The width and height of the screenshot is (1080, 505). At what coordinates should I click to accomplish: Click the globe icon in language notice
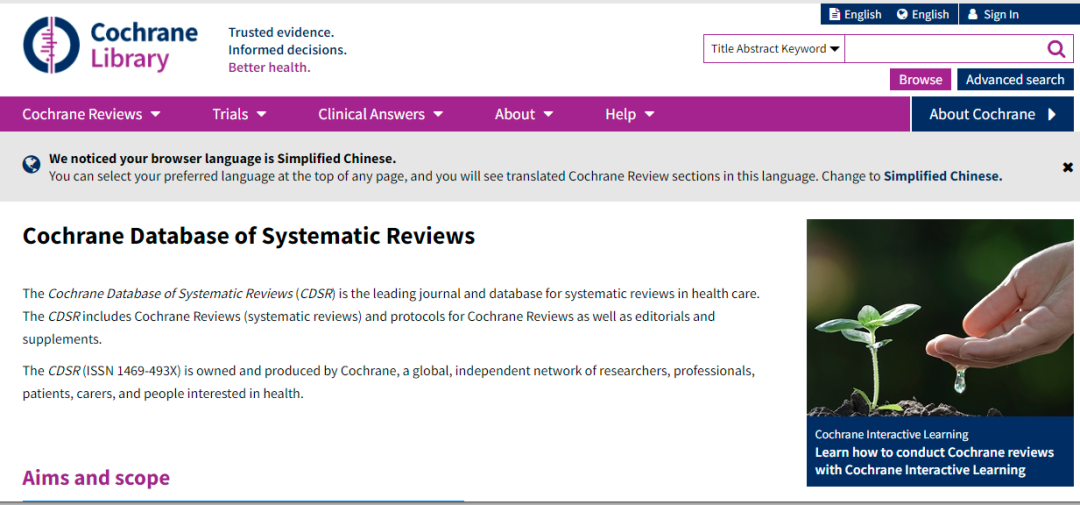[32, 164]
